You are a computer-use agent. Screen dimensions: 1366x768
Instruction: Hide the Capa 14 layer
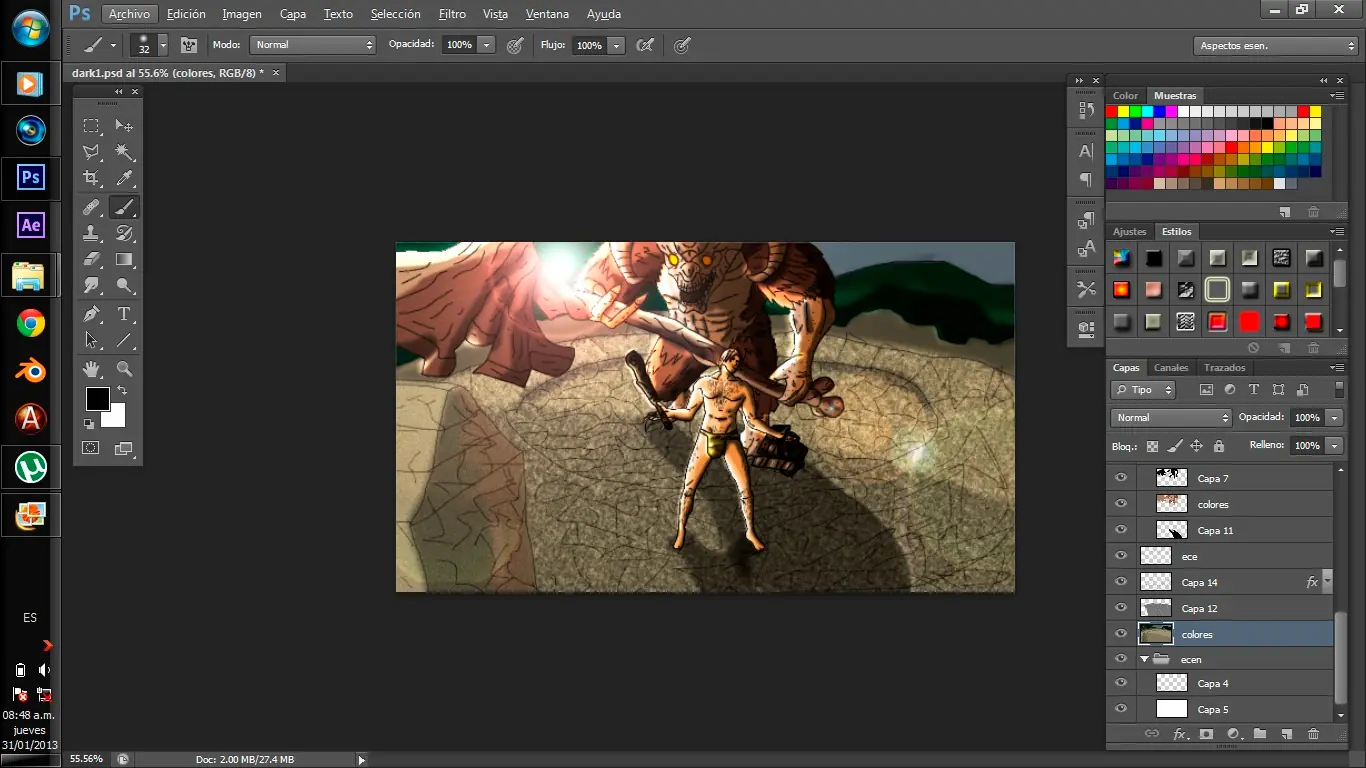(1121, 582)
